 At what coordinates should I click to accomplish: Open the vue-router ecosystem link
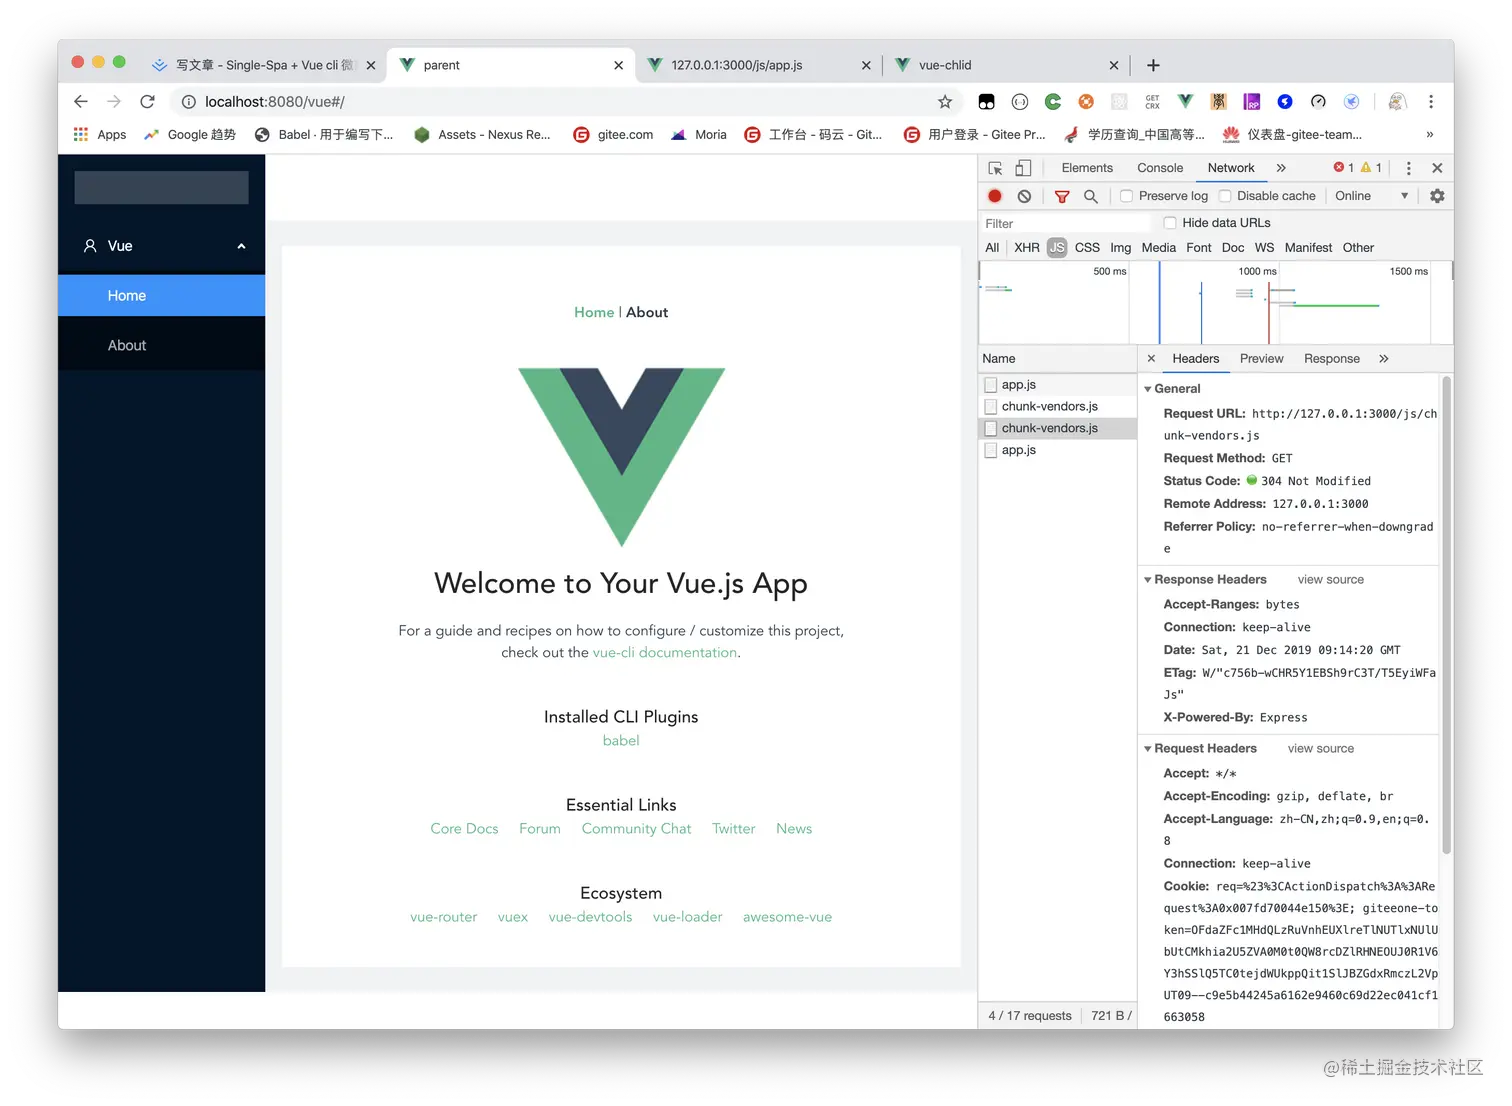tap(443, 916)
